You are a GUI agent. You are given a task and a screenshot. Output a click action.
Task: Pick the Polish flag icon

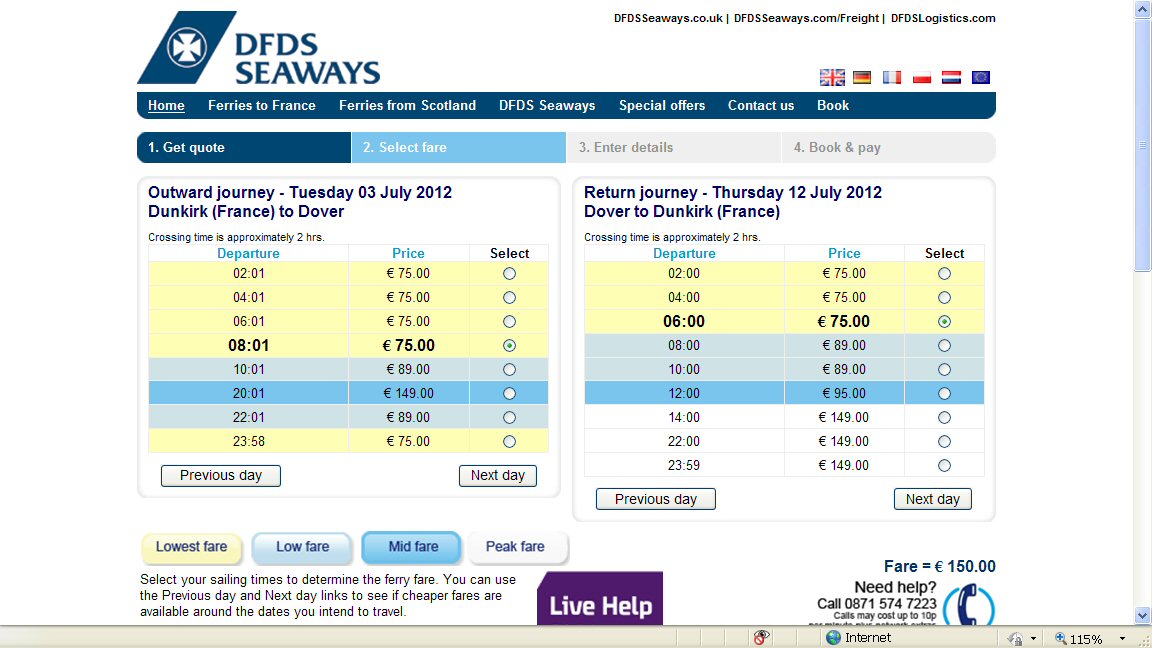(x=921, y=77)
